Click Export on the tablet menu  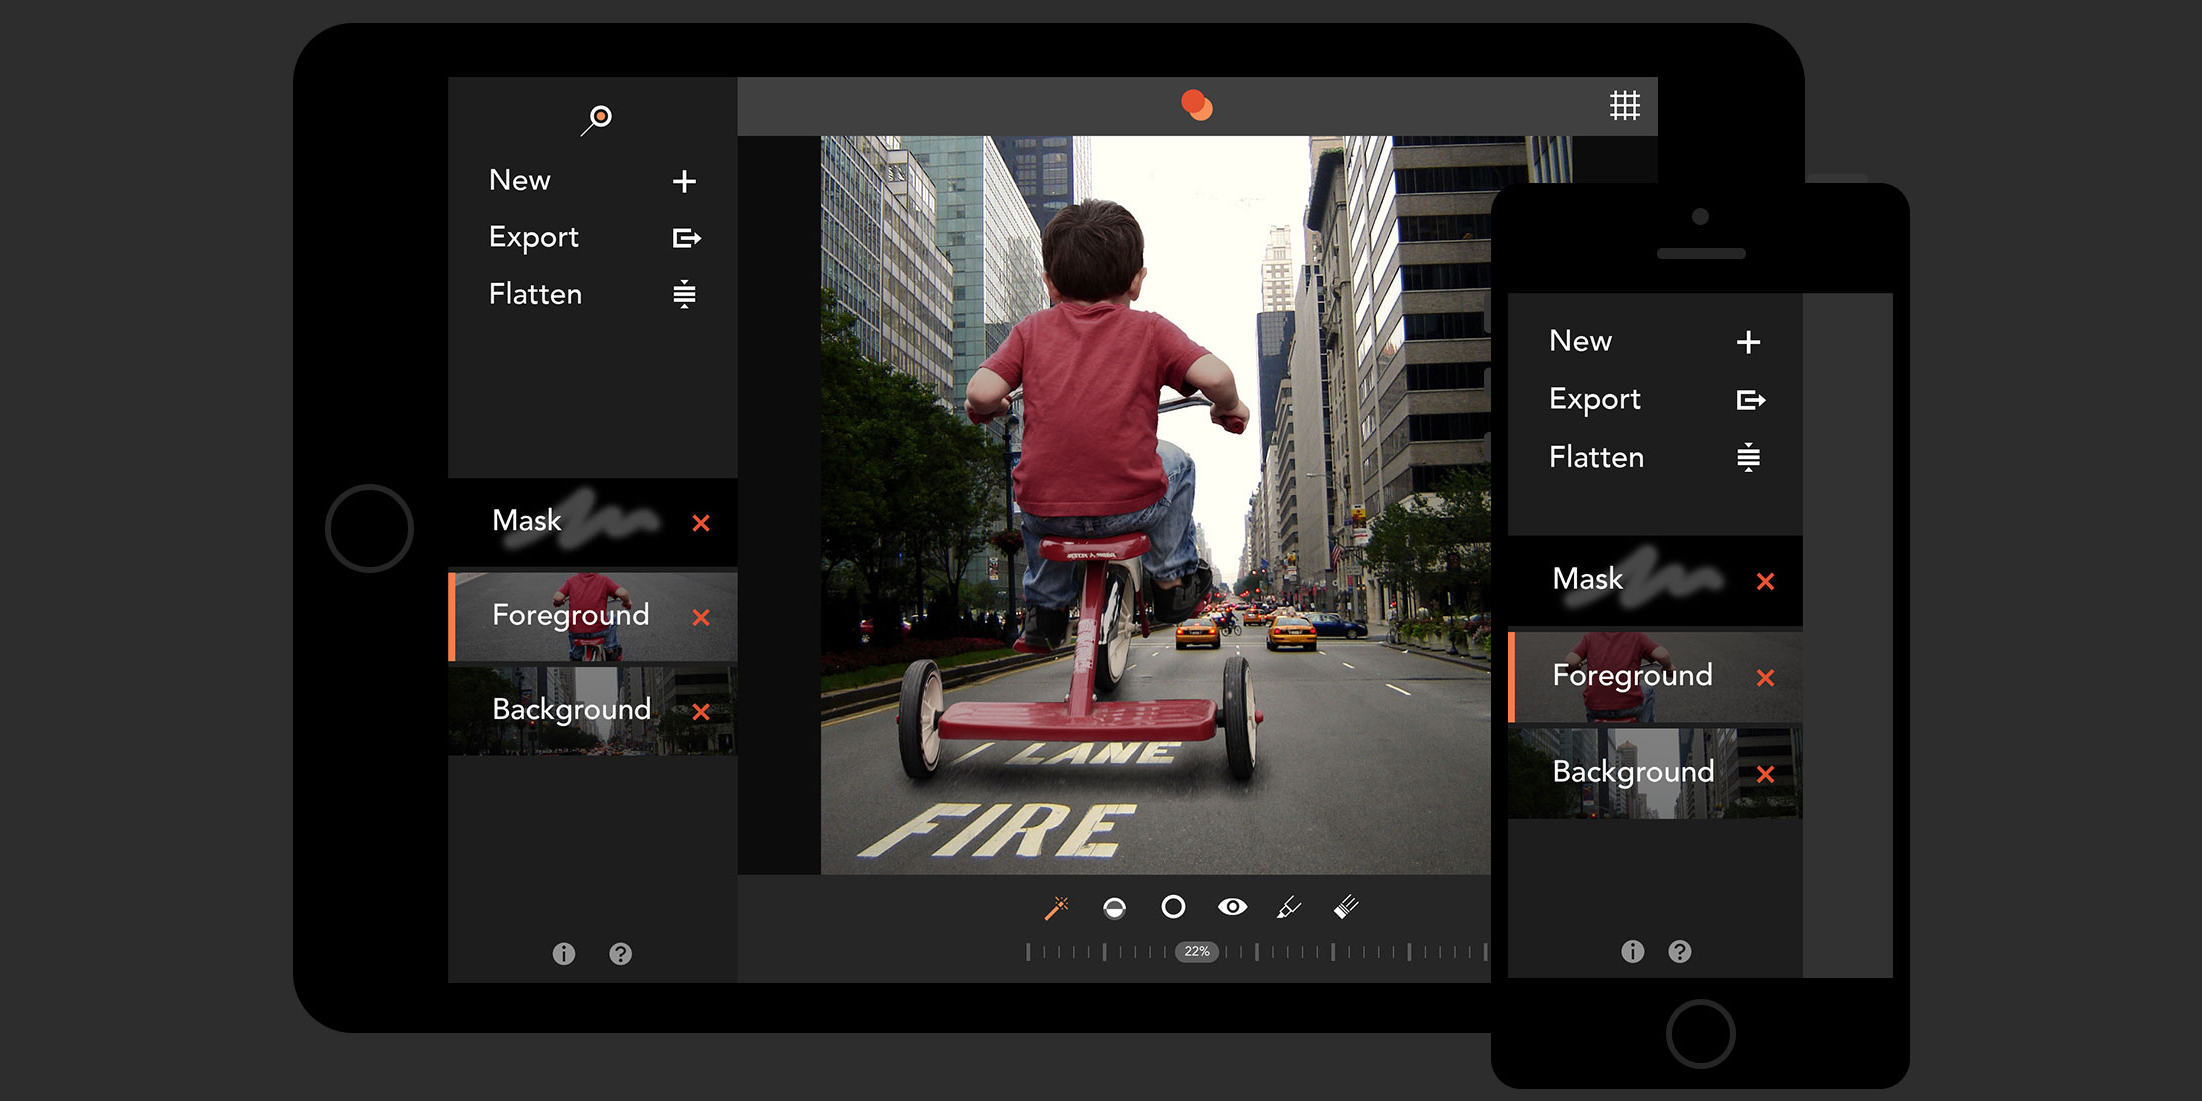click(534, 237)
